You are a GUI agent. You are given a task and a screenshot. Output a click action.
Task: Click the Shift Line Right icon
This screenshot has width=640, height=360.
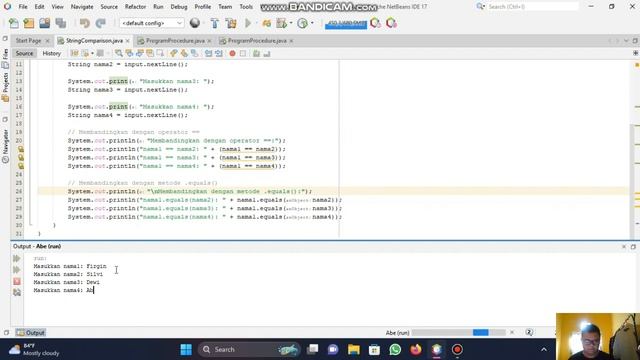pyautogui.click(x=219, y=53)
